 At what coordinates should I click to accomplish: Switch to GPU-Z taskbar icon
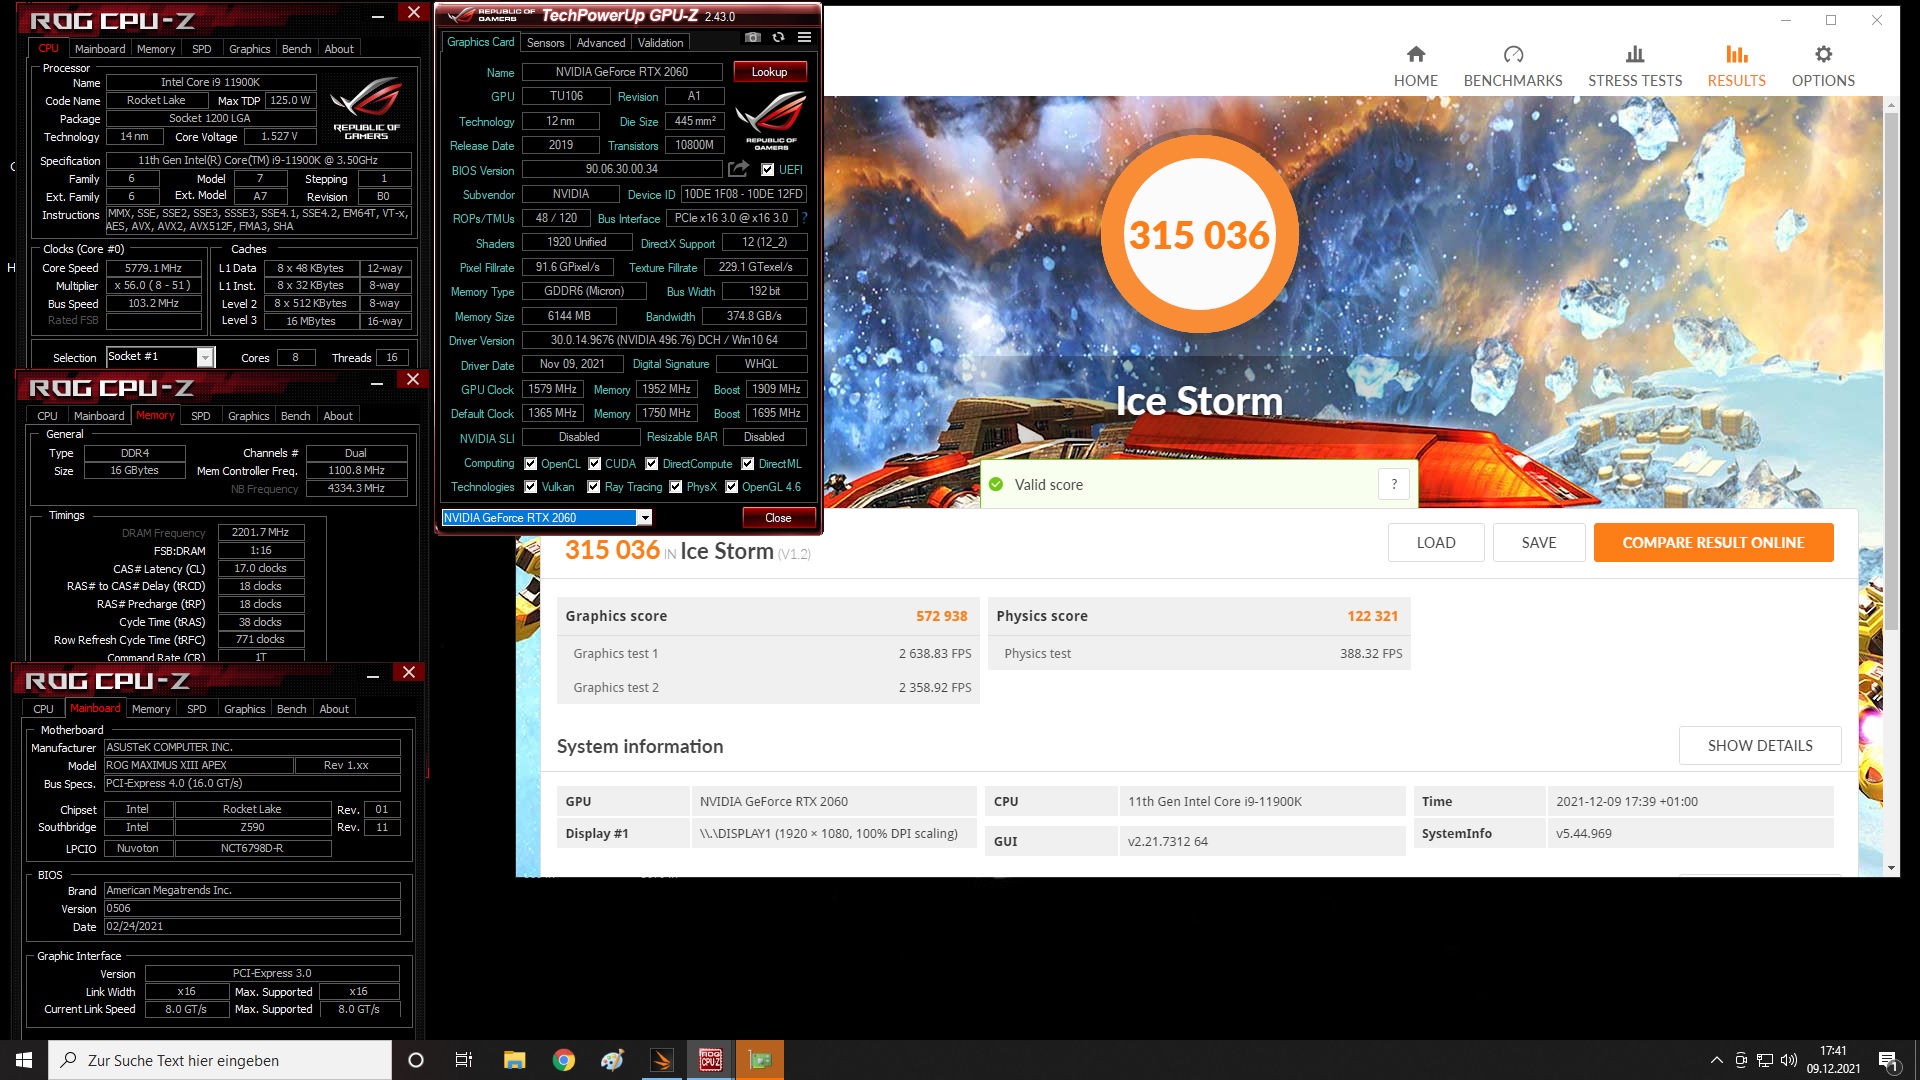pos(760,1060)
